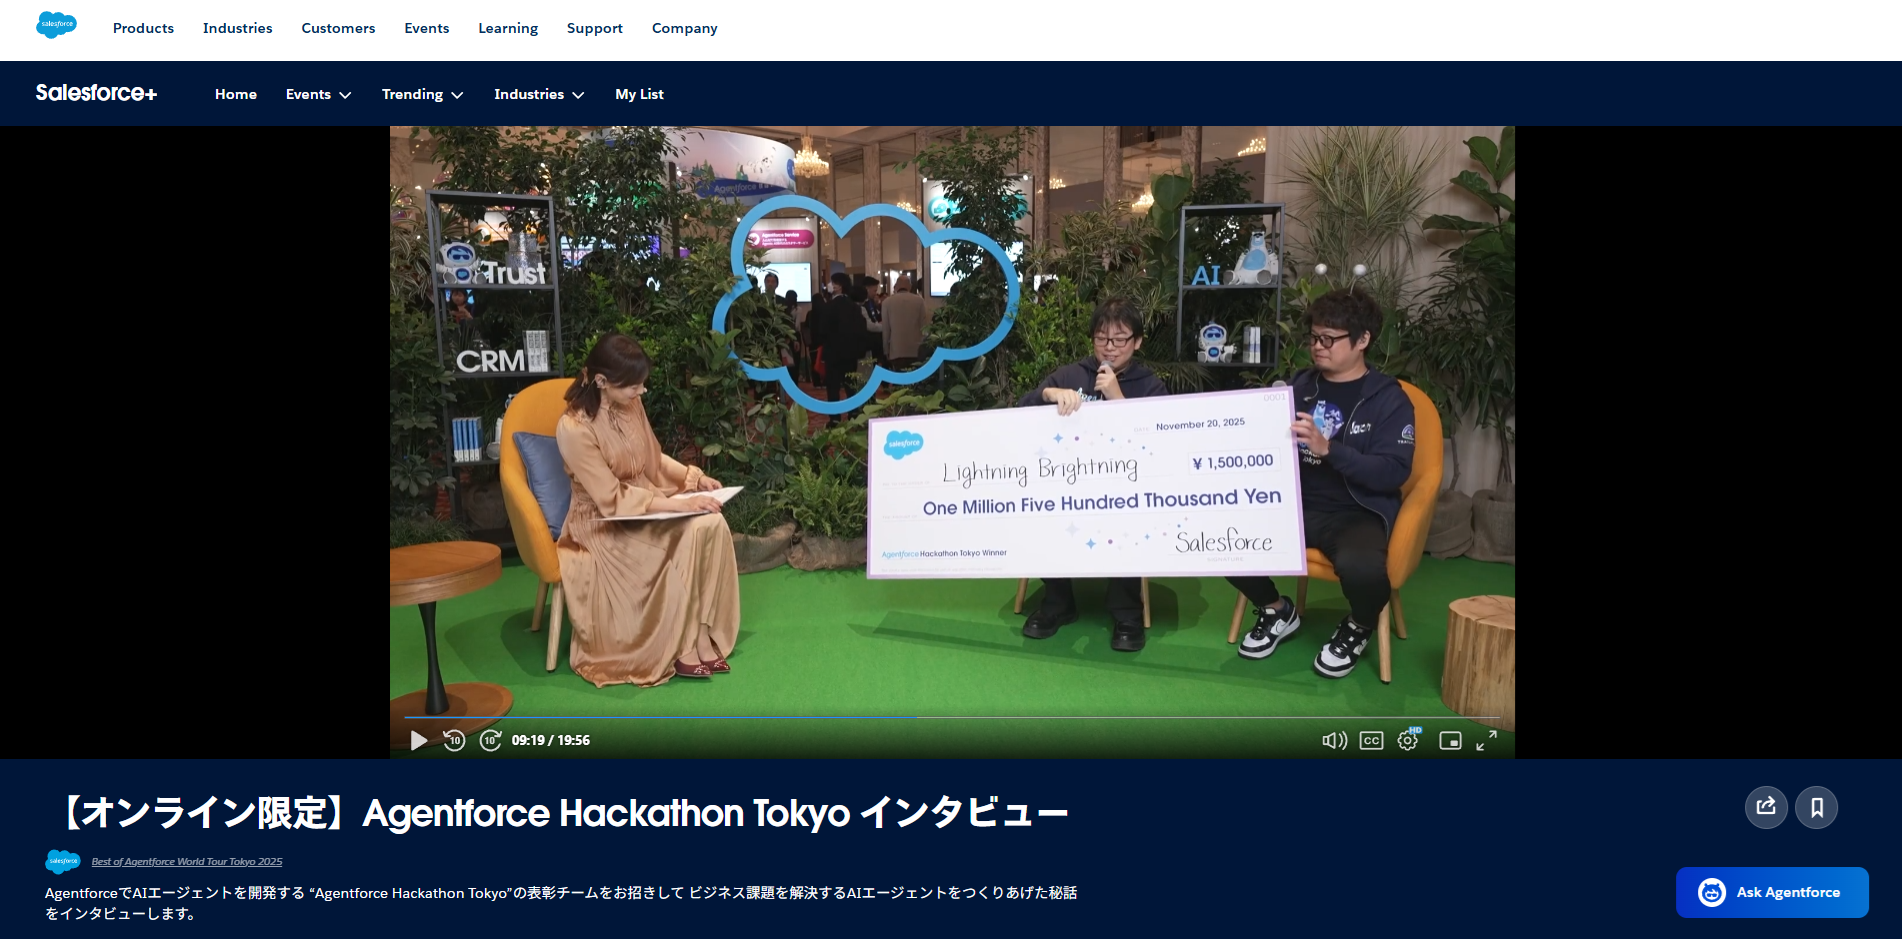Open the playback Settings gear

click(x=1407, y=741)
